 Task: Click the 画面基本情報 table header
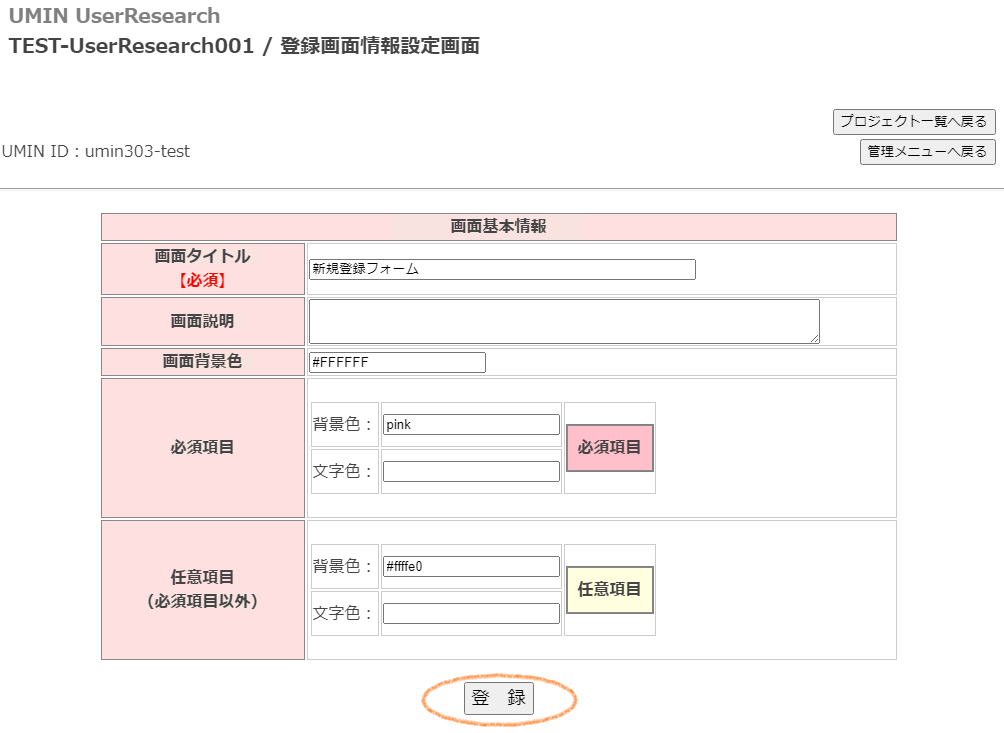coord(498,227)
